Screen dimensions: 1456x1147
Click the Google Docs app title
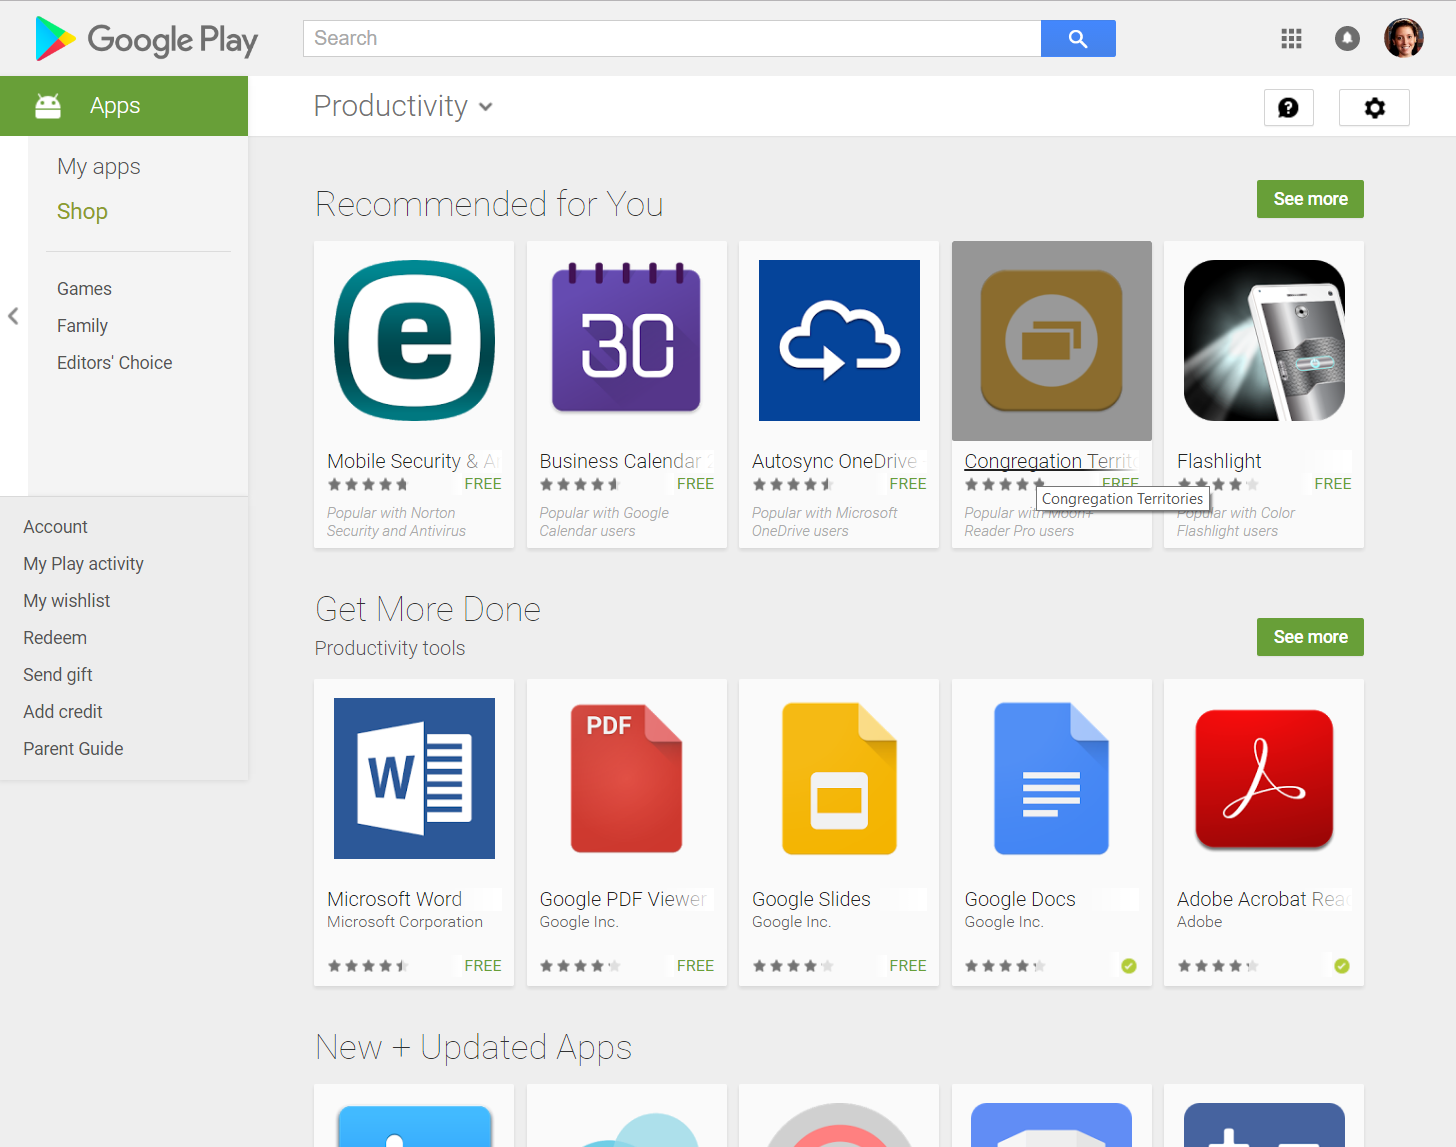(x=1020, y=899)
